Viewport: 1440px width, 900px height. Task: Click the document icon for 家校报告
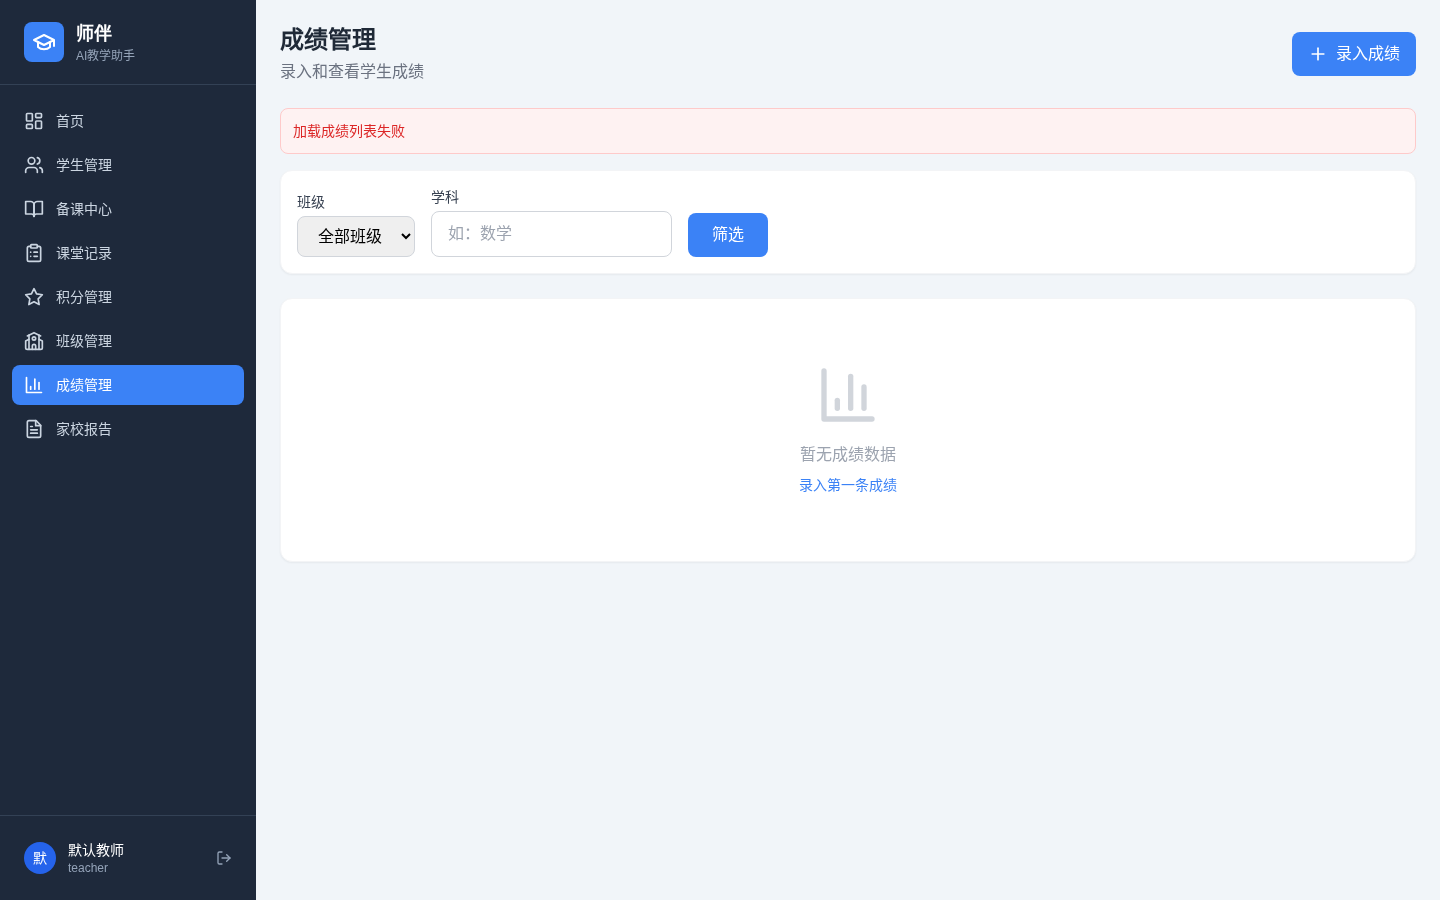point(34,429)
